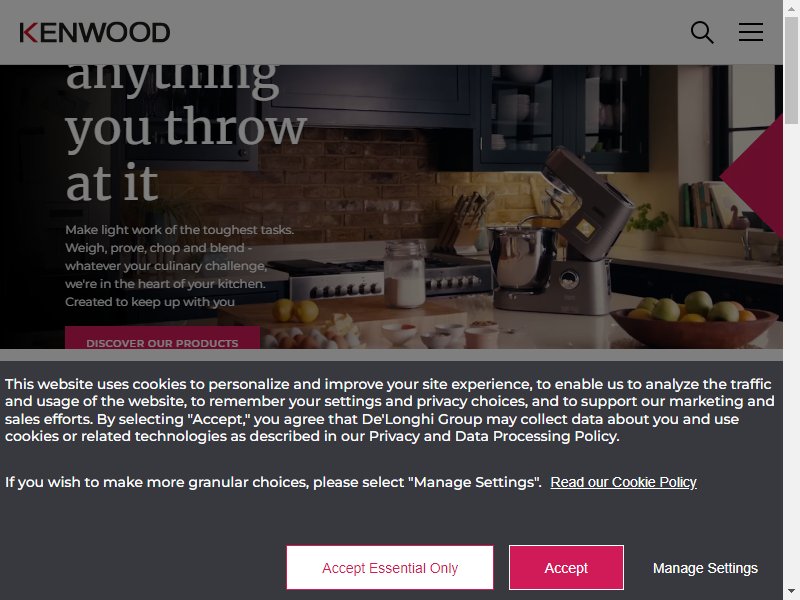800x600 pixels.
Task: Open the hamburger navigation menu
Action: 751,32
